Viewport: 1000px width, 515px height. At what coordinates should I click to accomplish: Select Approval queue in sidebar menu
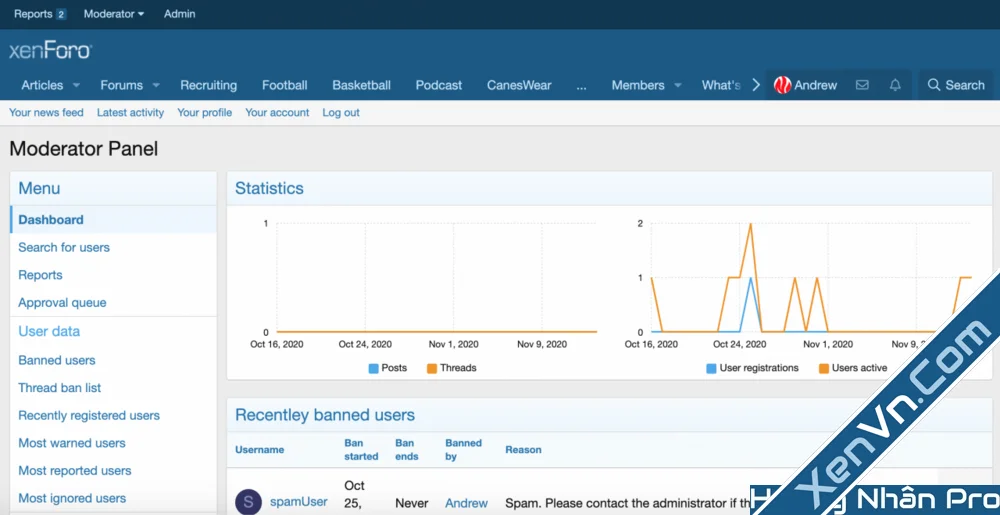coord(62,303)
